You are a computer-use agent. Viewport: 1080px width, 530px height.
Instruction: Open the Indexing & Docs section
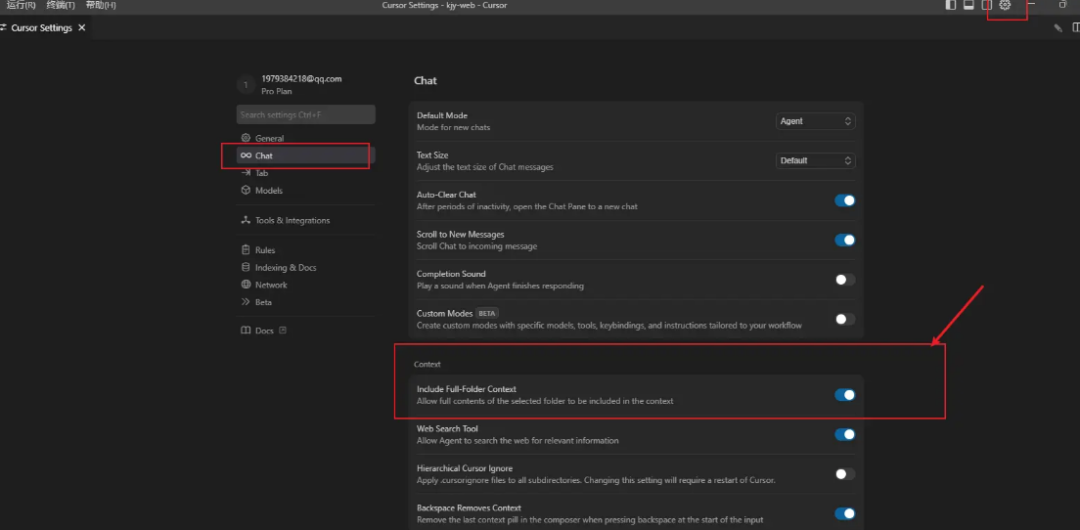coord(285,268)
